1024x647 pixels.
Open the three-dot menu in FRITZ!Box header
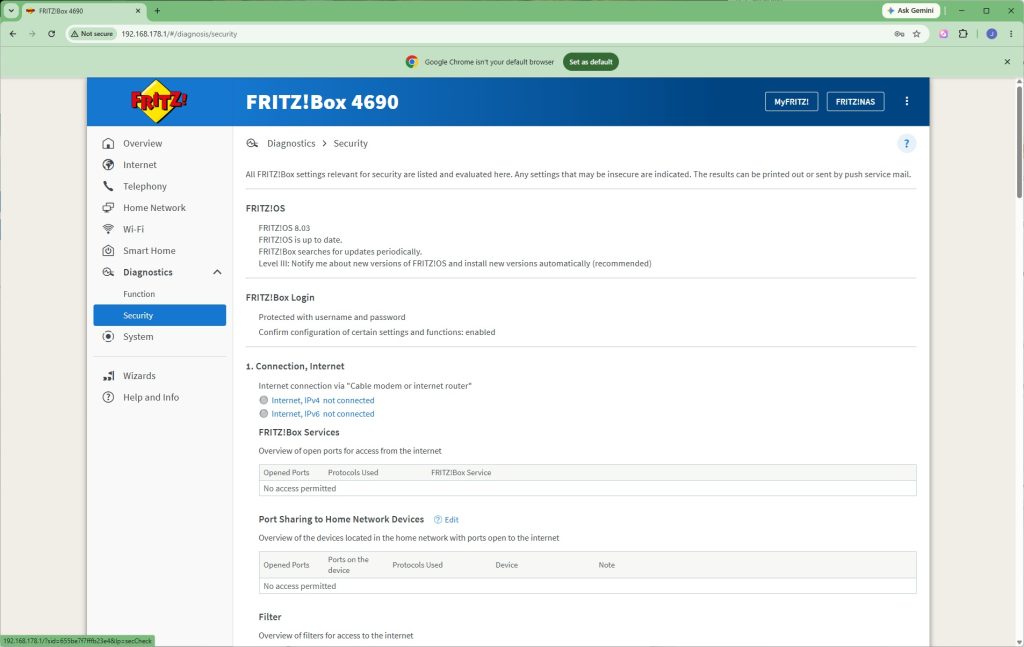point(906,101)
